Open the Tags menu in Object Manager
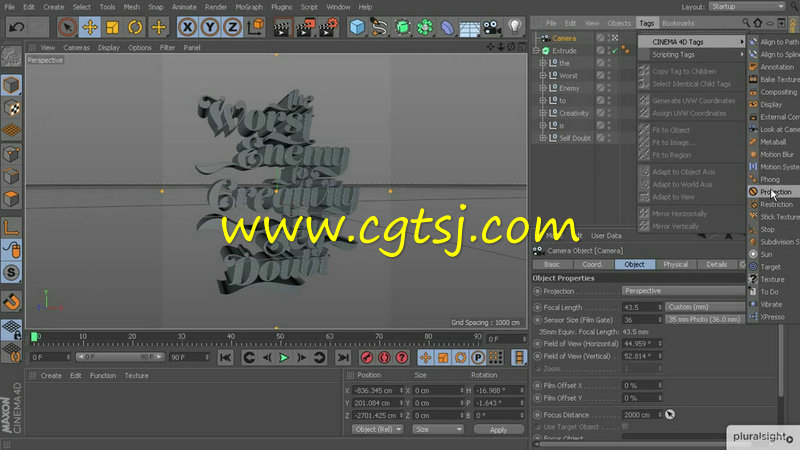This screenshot has height=450, width=800. (x=646, y=23)
